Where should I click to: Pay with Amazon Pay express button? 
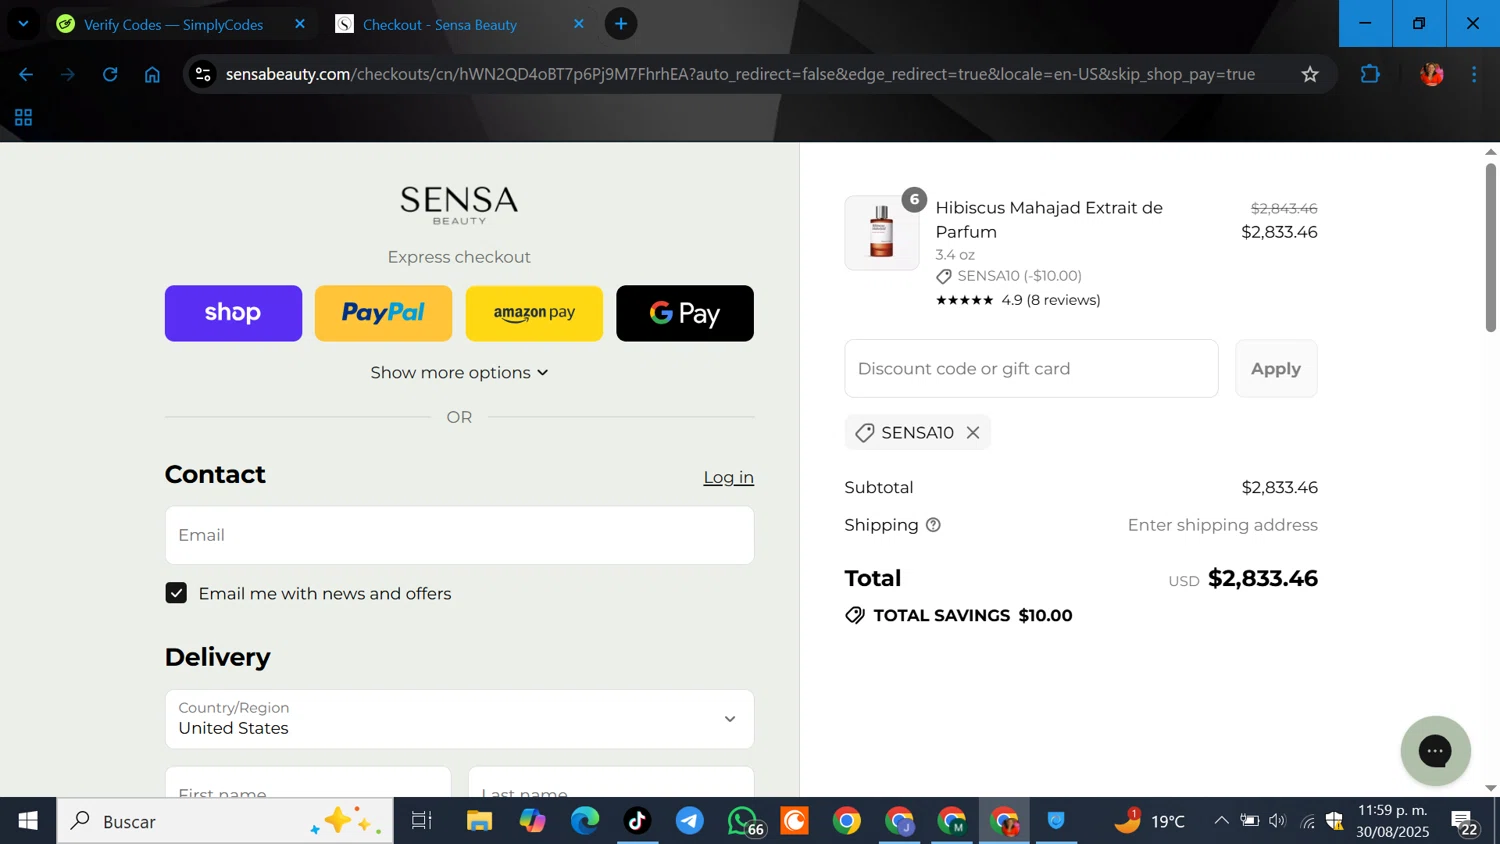[534, 313]
